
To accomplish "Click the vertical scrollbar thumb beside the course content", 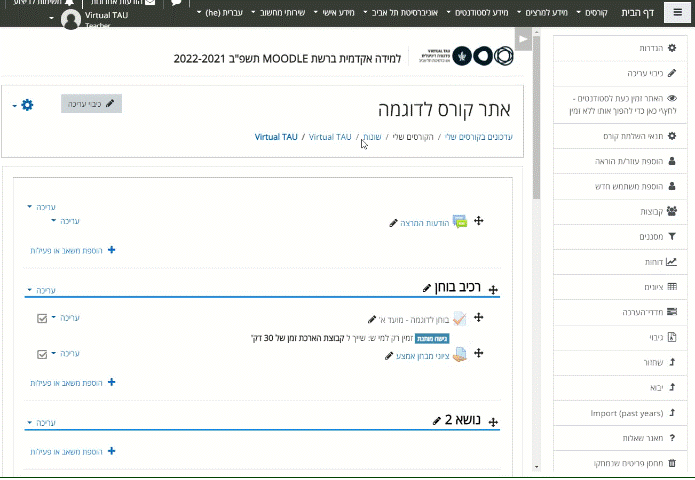I will point(536,117).
